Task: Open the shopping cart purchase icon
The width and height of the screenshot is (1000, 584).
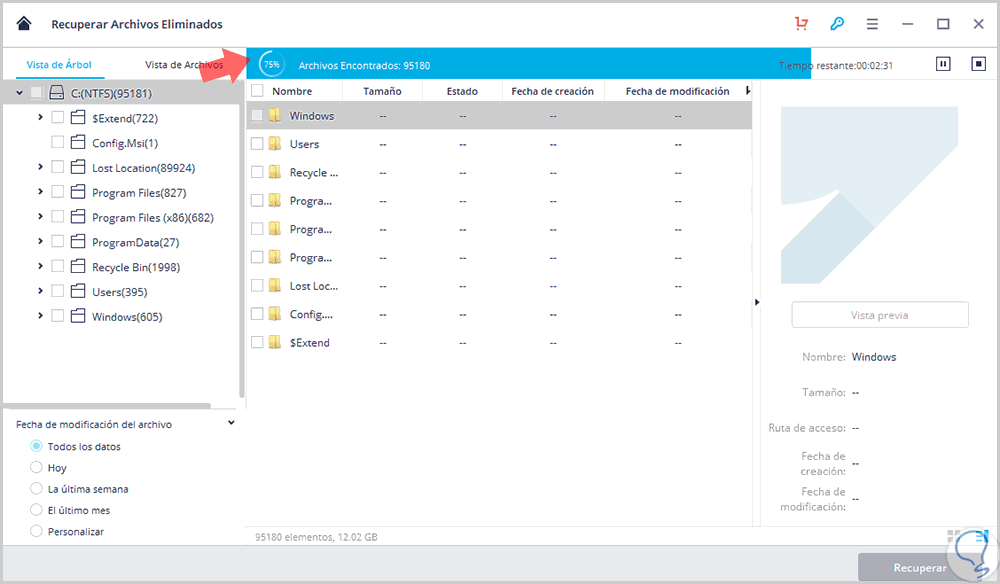Action: (800, 23)
